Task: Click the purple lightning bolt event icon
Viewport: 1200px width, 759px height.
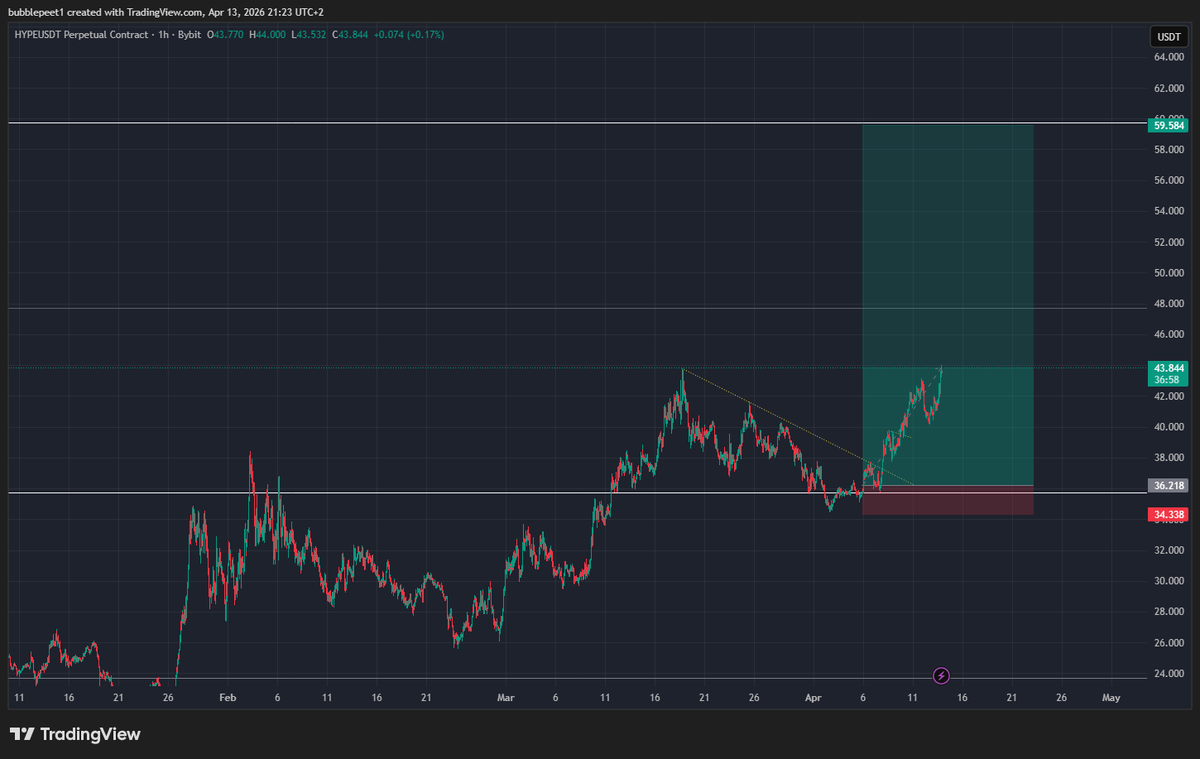Action: pos(941,676)
